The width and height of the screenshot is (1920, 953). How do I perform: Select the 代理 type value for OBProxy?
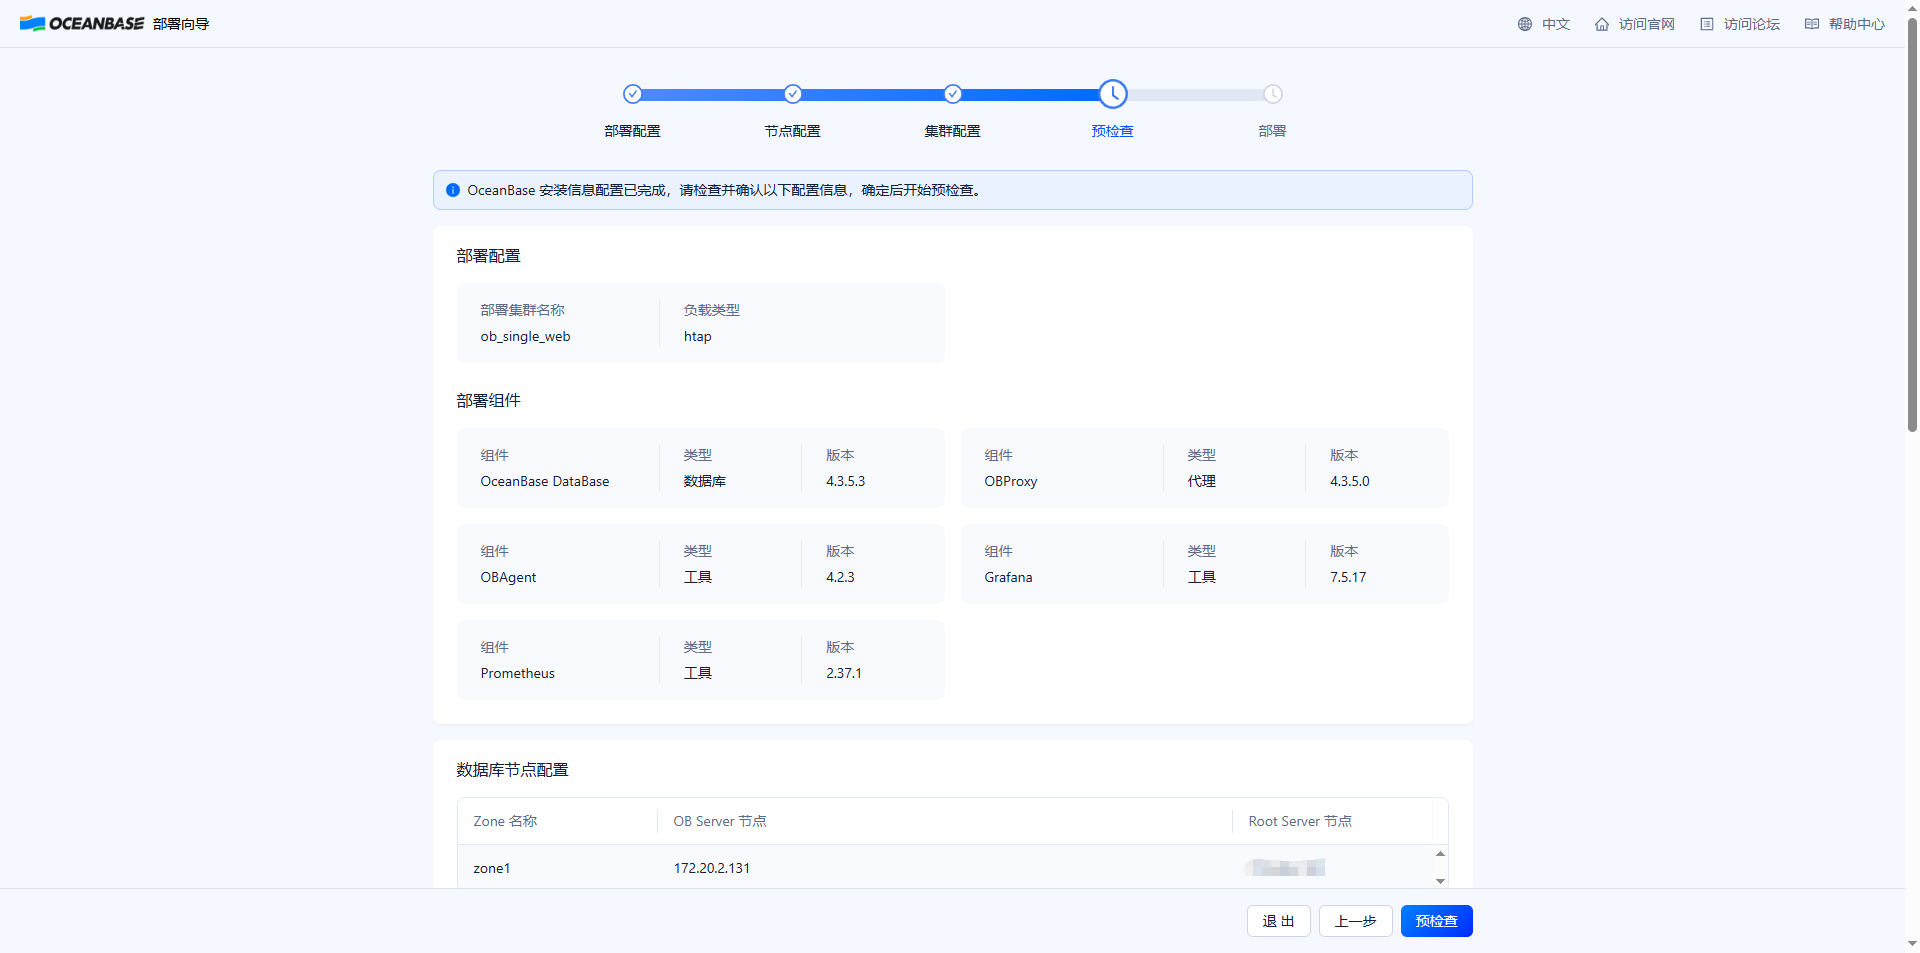[x=1202, y=481]
